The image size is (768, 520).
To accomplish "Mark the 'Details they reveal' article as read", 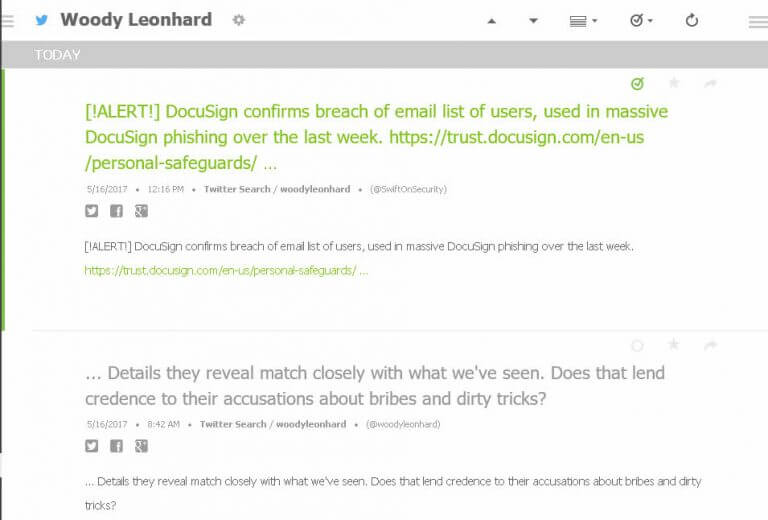I will [637, 346].
